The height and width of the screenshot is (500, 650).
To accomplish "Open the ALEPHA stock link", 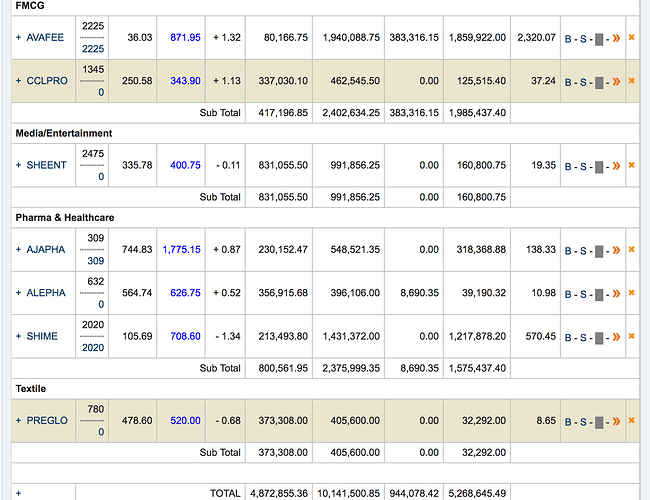I will (46, 293).
